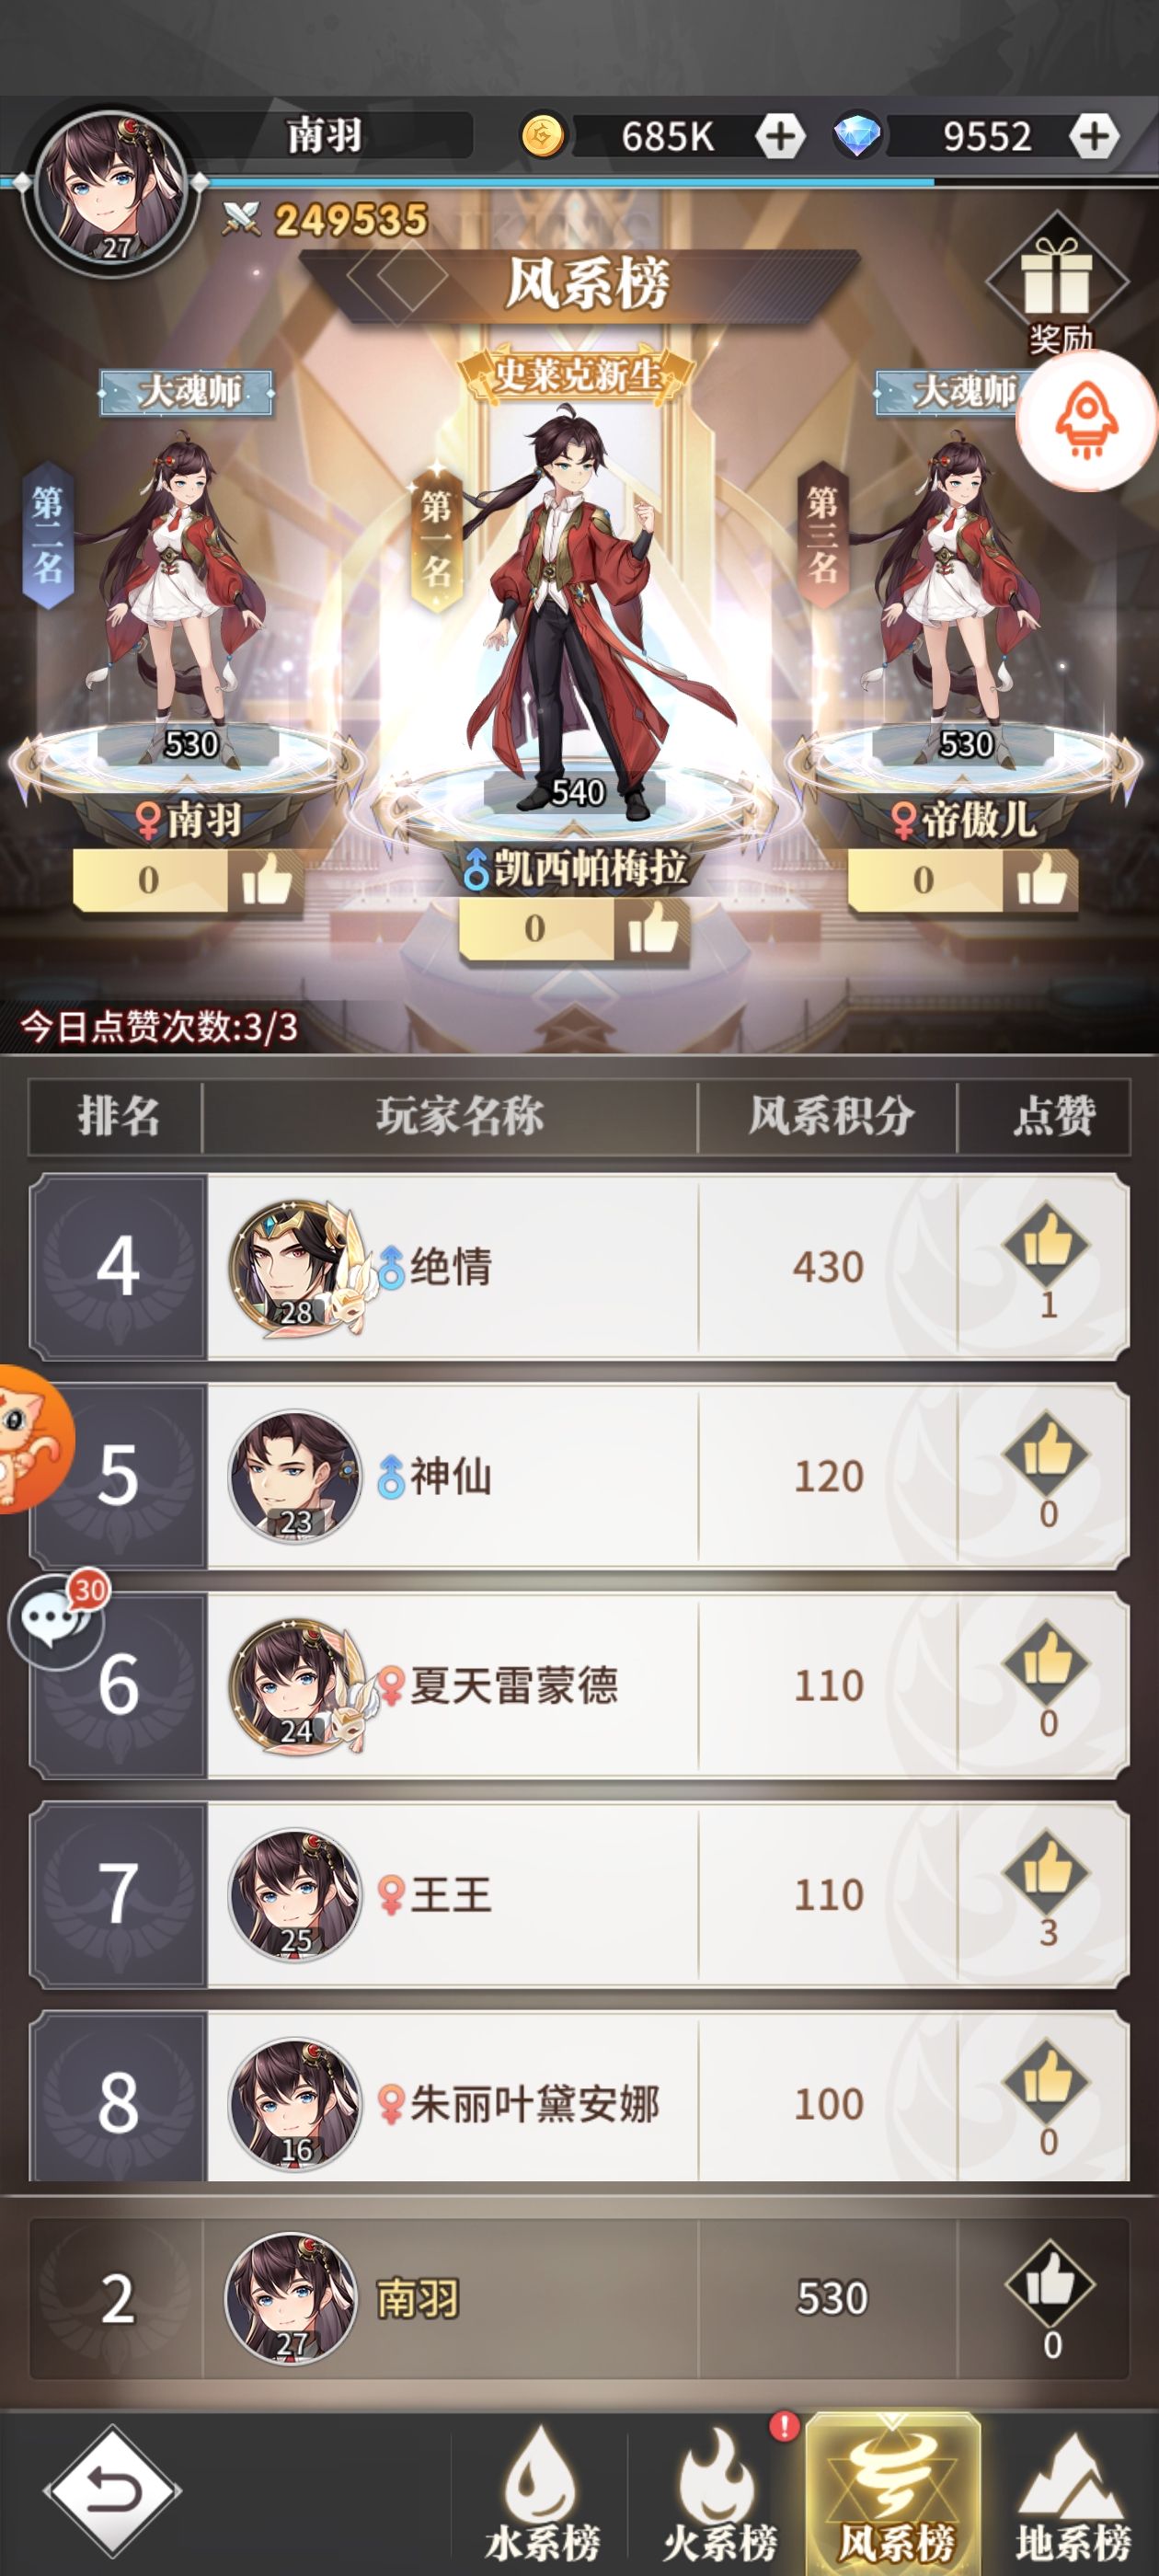Tap the back arrow button
Viewport: 1159px width, 2576px height.
tap(113, 2491)
